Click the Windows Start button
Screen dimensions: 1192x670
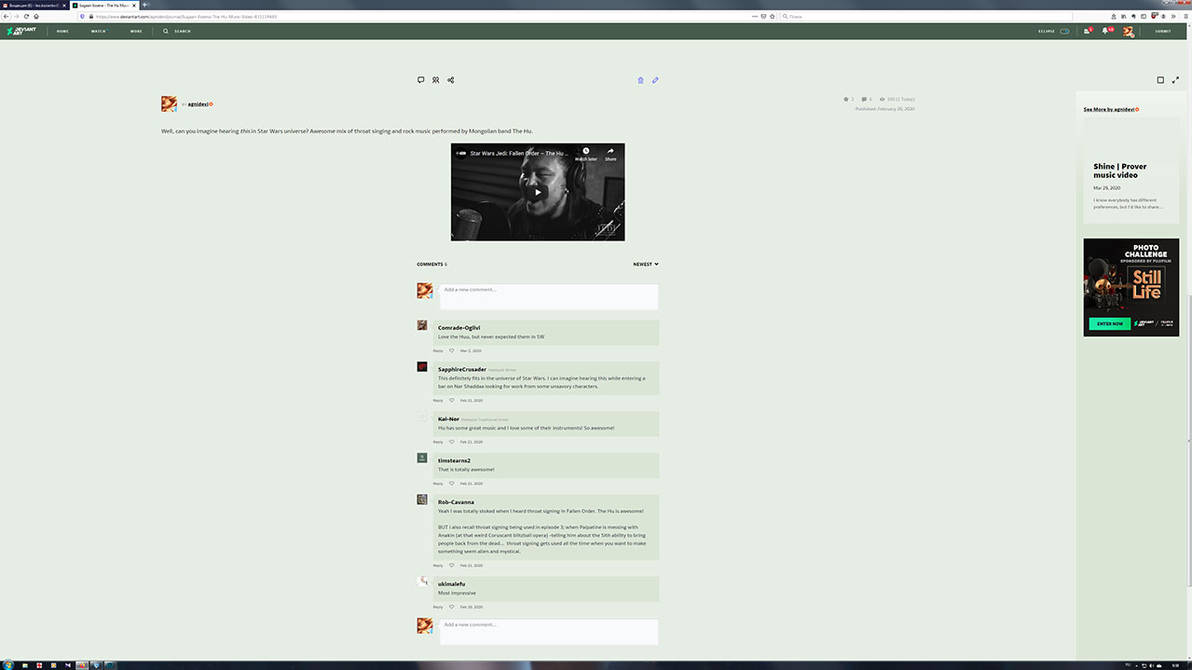[x=8, y=665]
